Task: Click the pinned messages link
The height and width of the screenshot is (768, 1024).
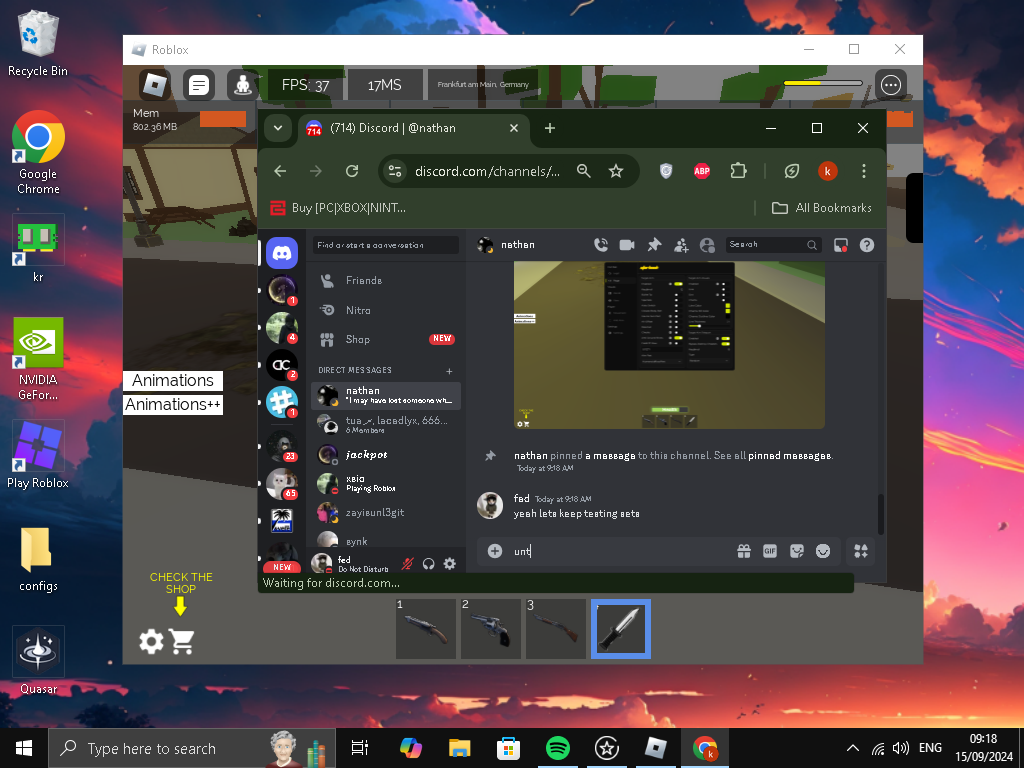Action: pos(790,455)
